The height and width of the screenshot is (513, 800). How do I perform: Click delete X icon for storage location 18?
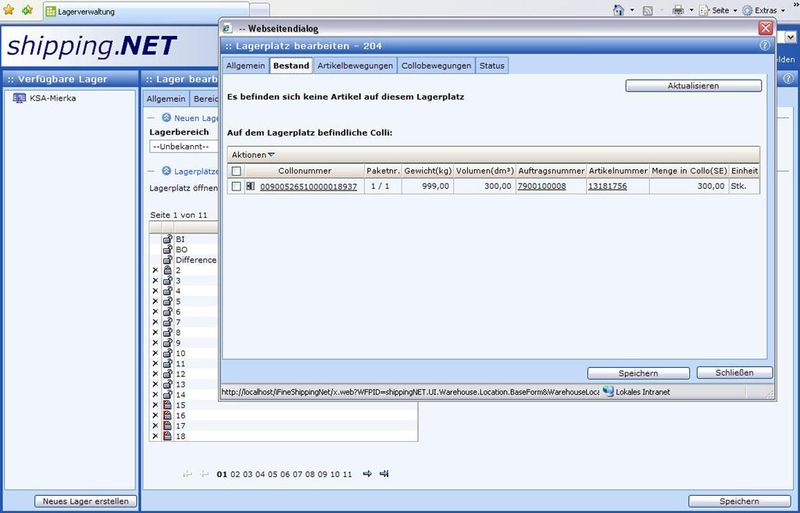[154, 436]
